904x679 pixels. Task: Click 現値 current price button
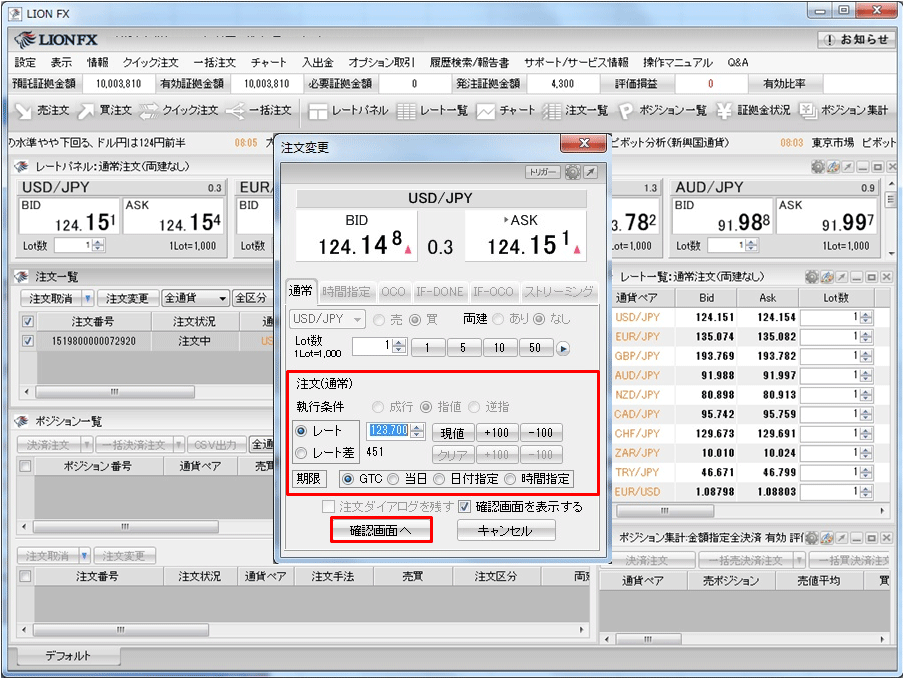point(453,433)
